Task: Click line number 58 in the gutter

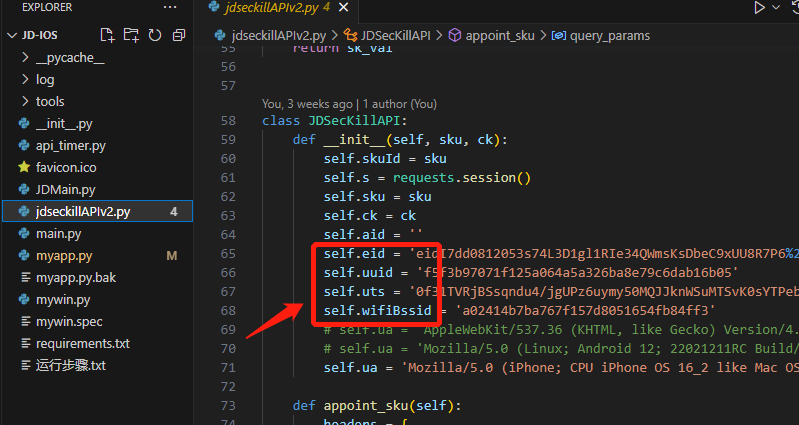Action: coord(228,120)
